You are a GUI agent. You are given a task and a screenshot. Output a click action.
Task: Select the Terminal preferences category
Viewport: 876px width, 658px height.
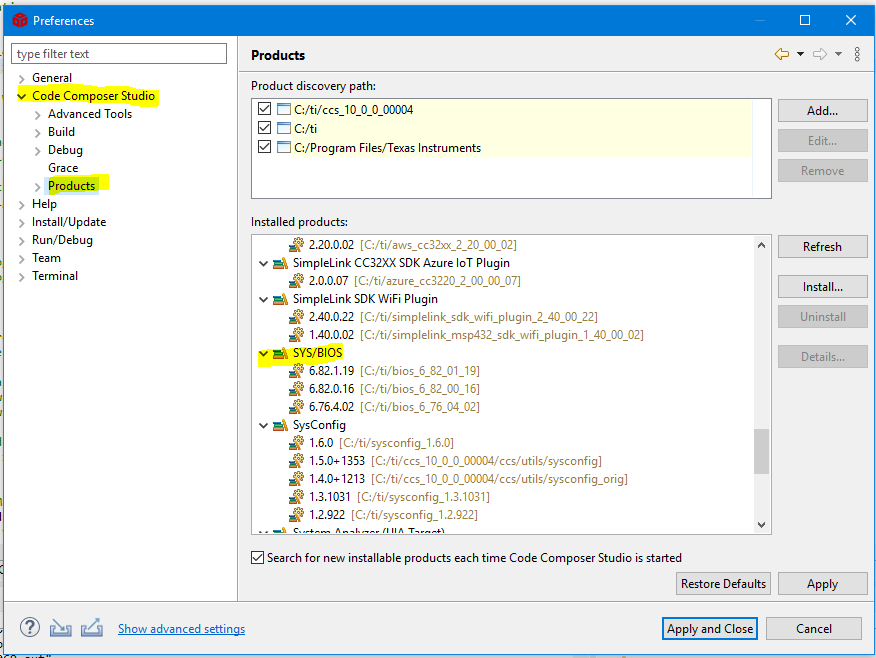(x=55, y=275)
